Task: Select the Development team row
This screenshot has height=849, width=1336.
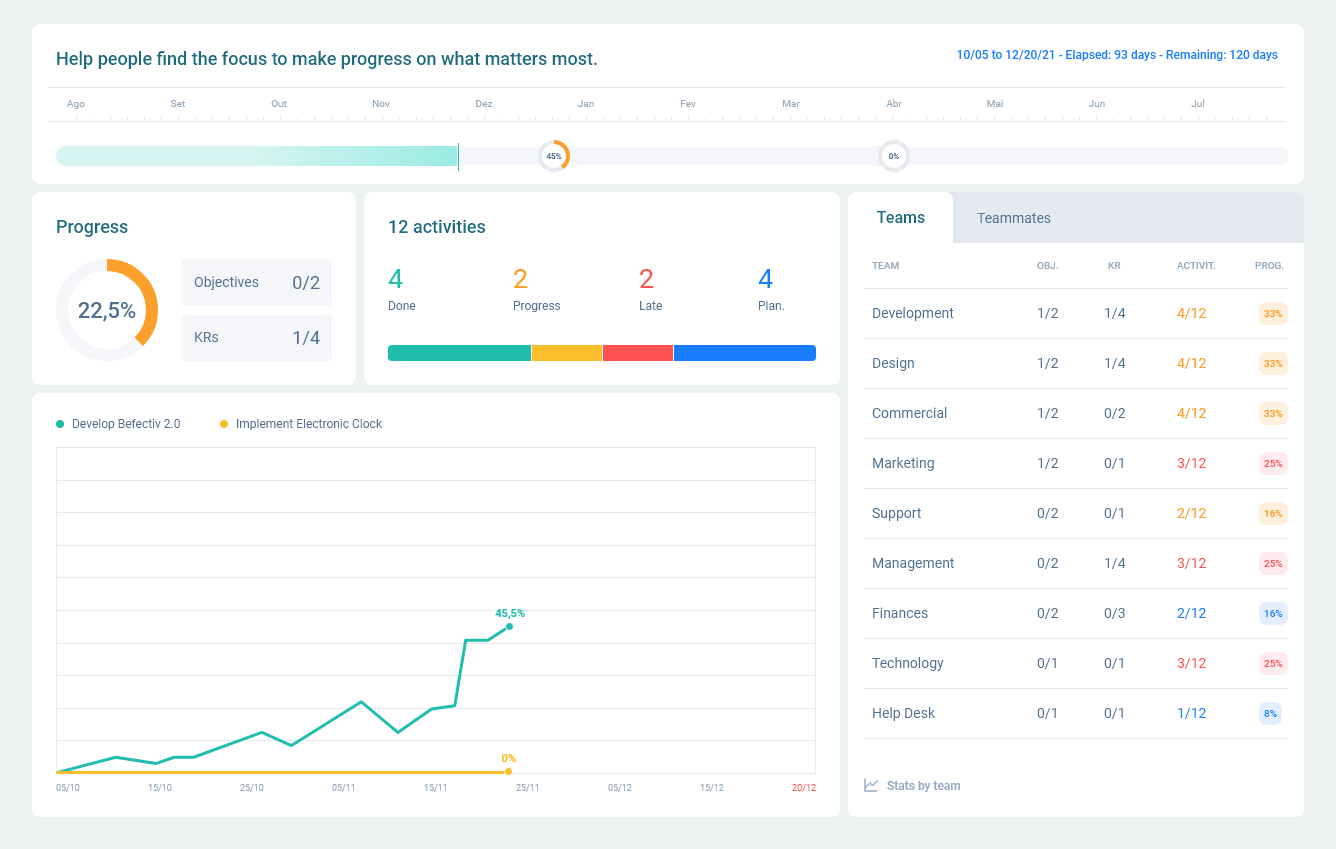Action: (913, 313)
